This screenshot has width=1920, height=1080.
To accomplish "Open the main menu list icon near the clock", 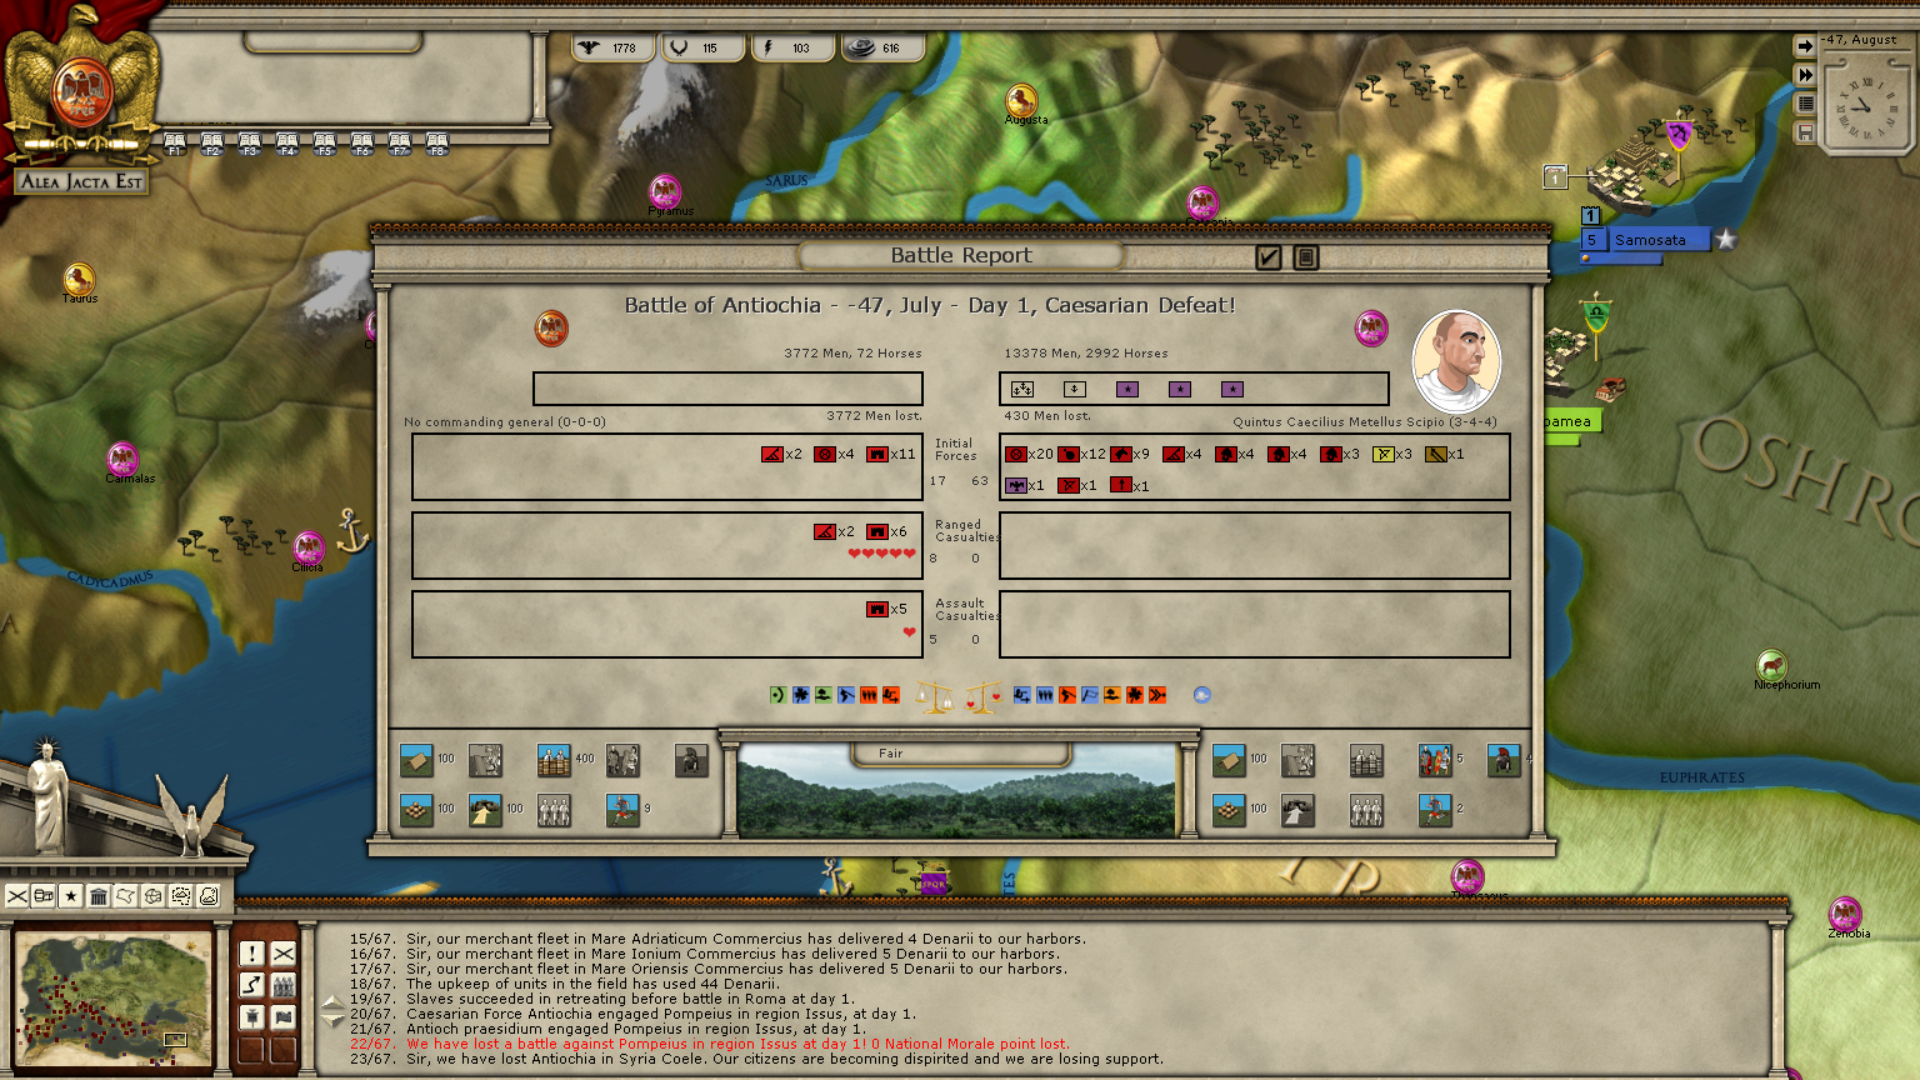I will coord(1804,103).
